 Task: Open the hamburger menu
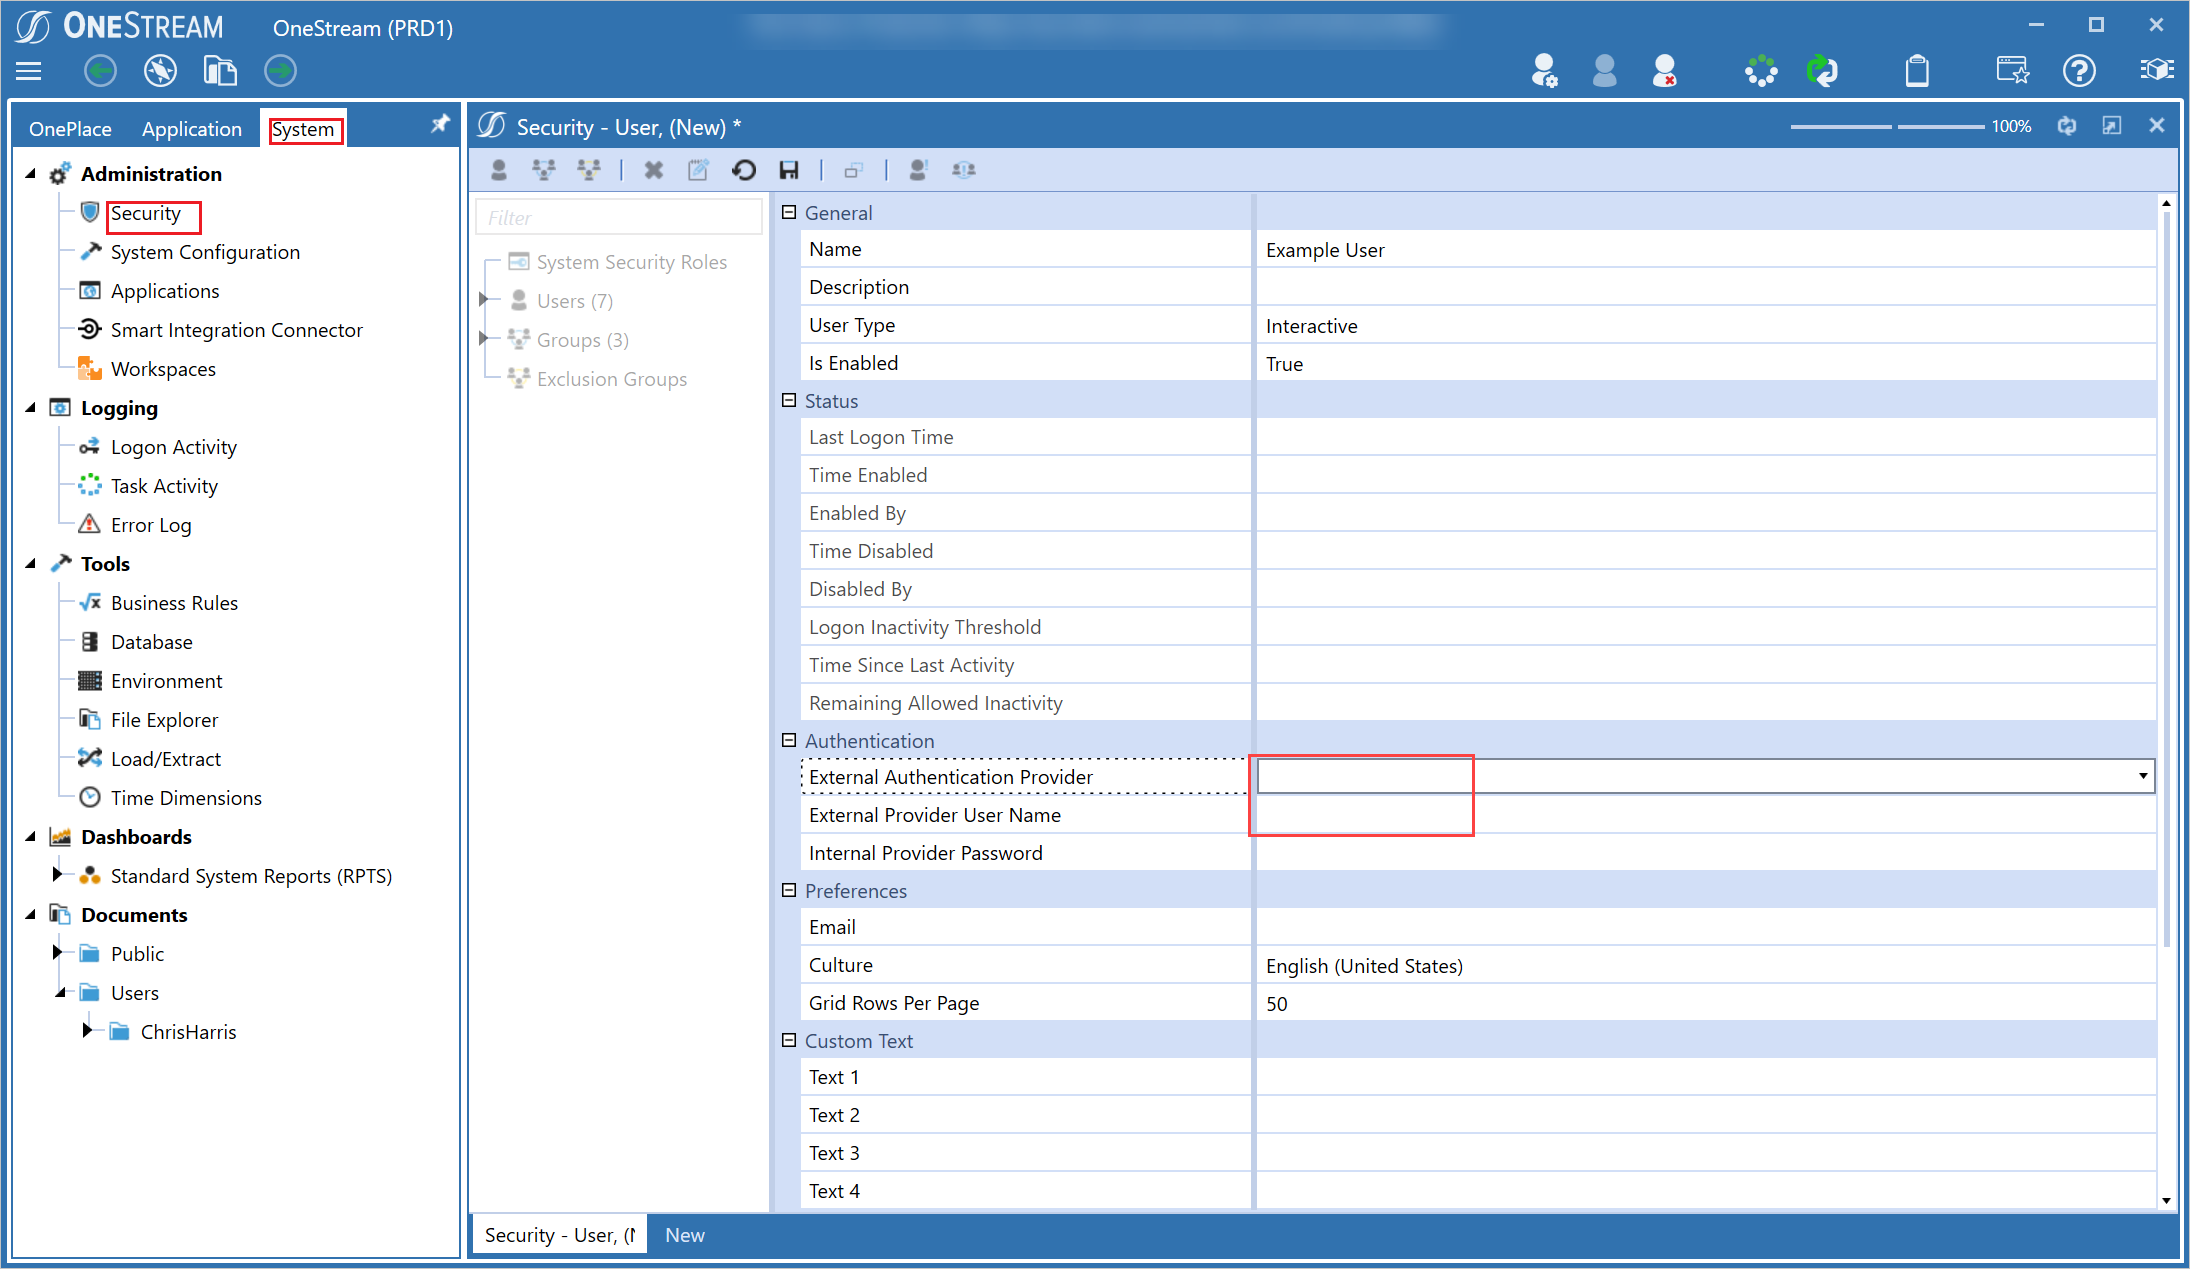[x=29, y=70]
